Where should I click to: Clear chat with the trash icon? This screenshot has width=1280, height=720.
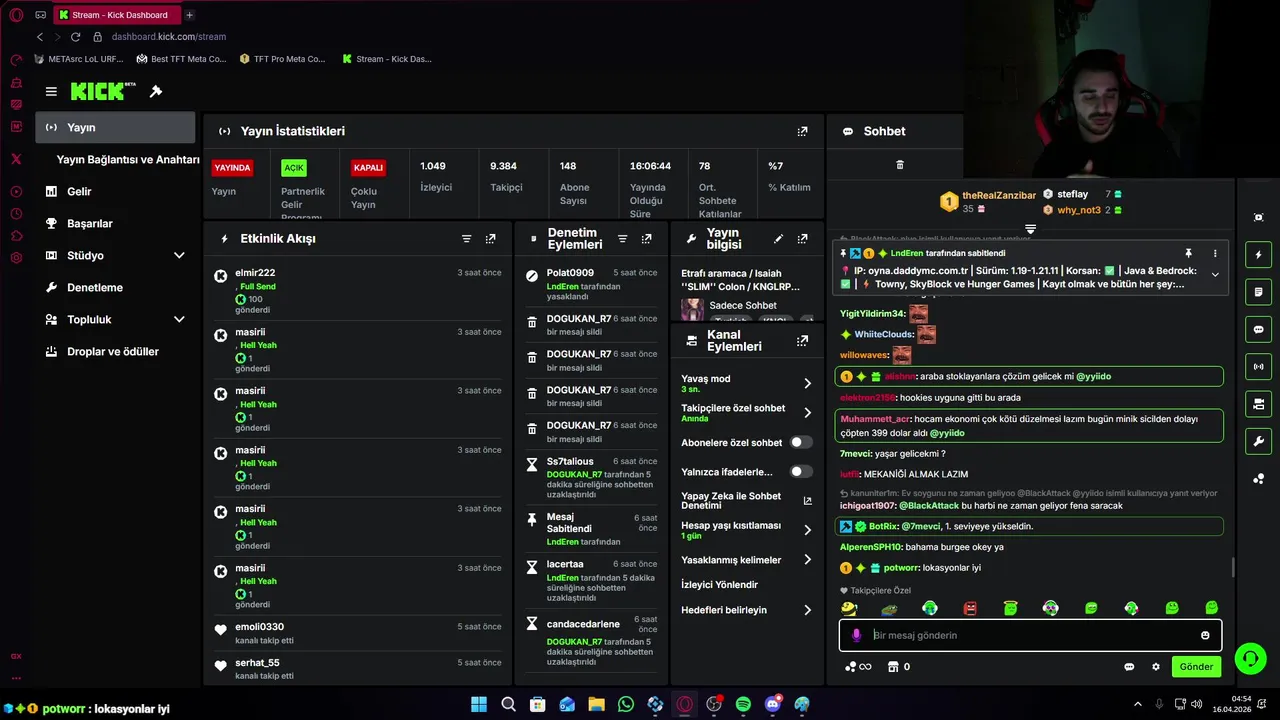tap(899, 165)
